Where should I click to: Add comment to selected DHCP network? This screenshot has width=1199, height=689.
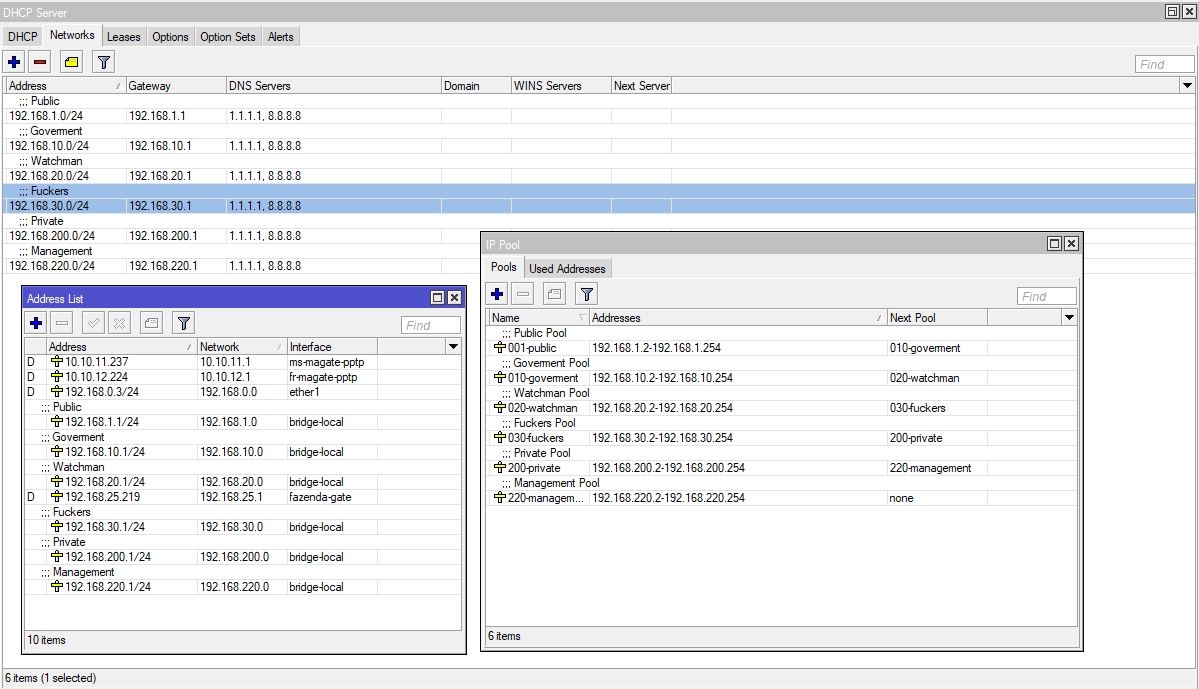[71, 62]
